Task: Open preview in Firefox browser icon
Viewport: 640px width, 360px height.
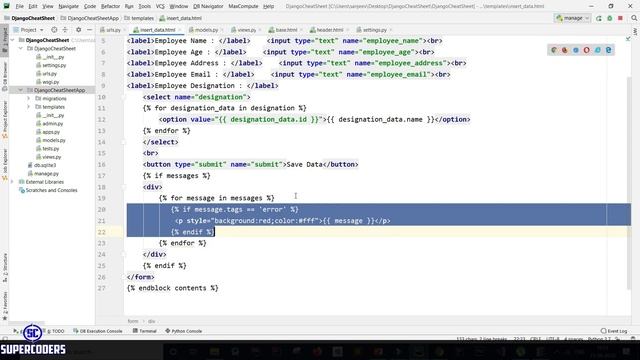Action: [x=565, y=50]
